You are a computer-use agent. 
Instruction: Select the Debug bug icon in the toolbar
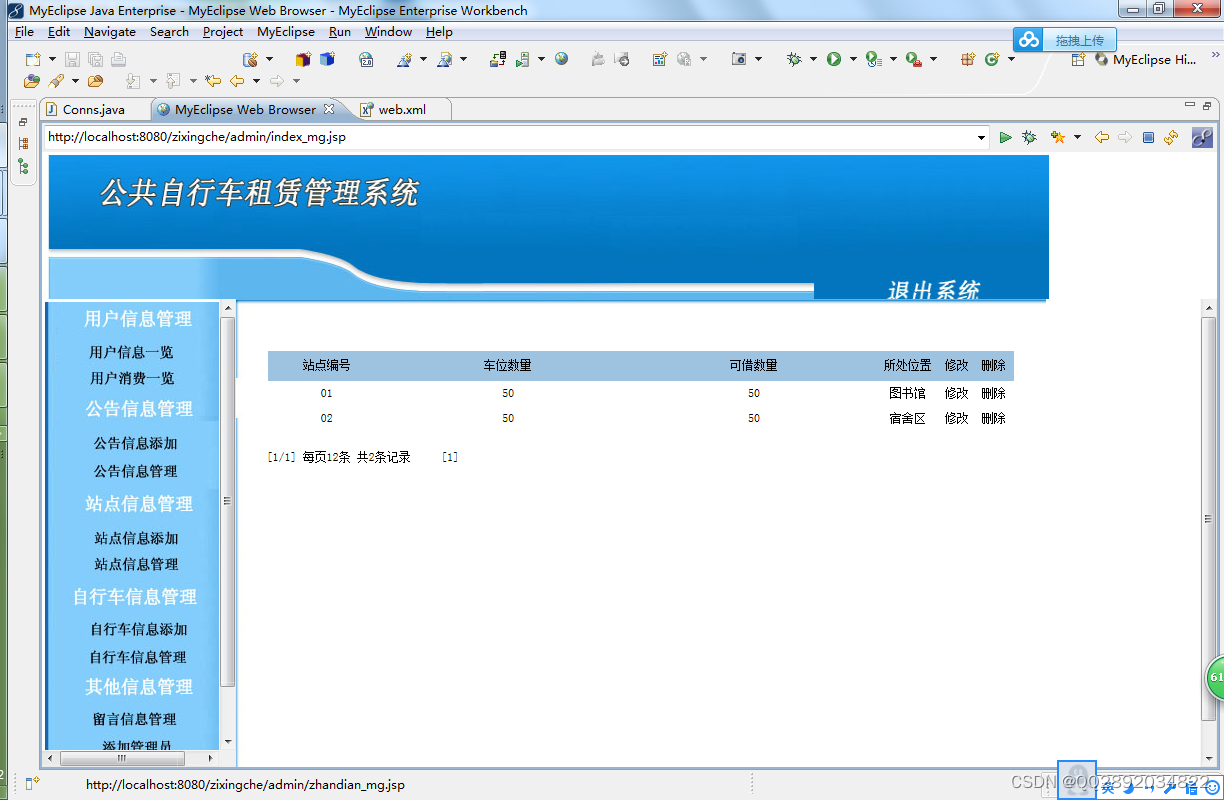[x=794, y=58]
